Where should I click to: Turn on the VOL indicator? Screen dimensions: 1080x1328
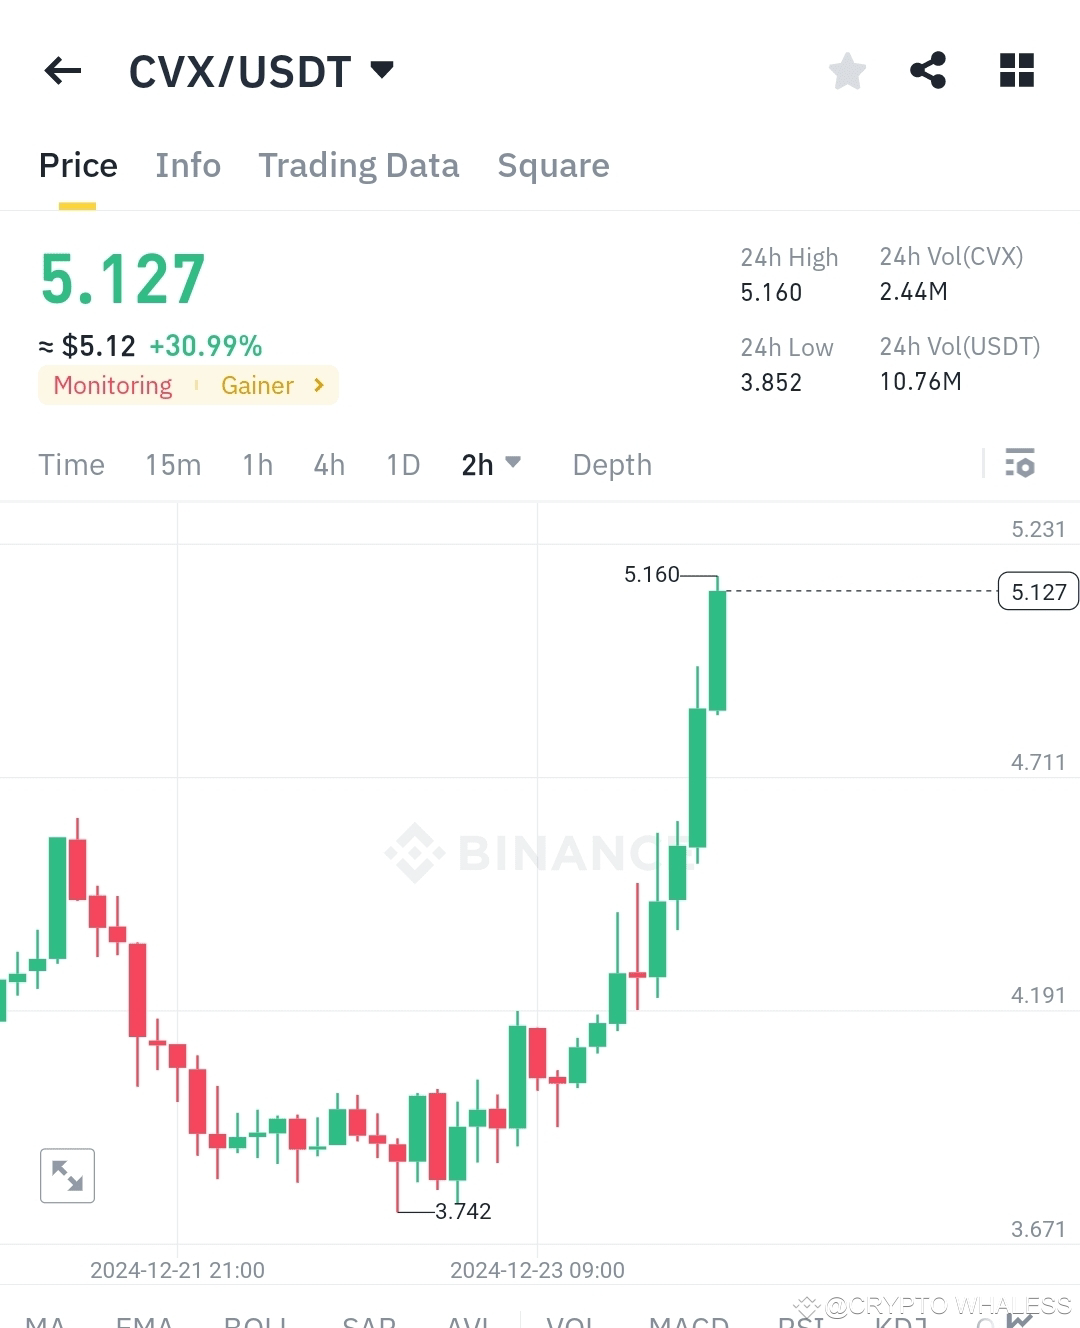click(570, 1322)
